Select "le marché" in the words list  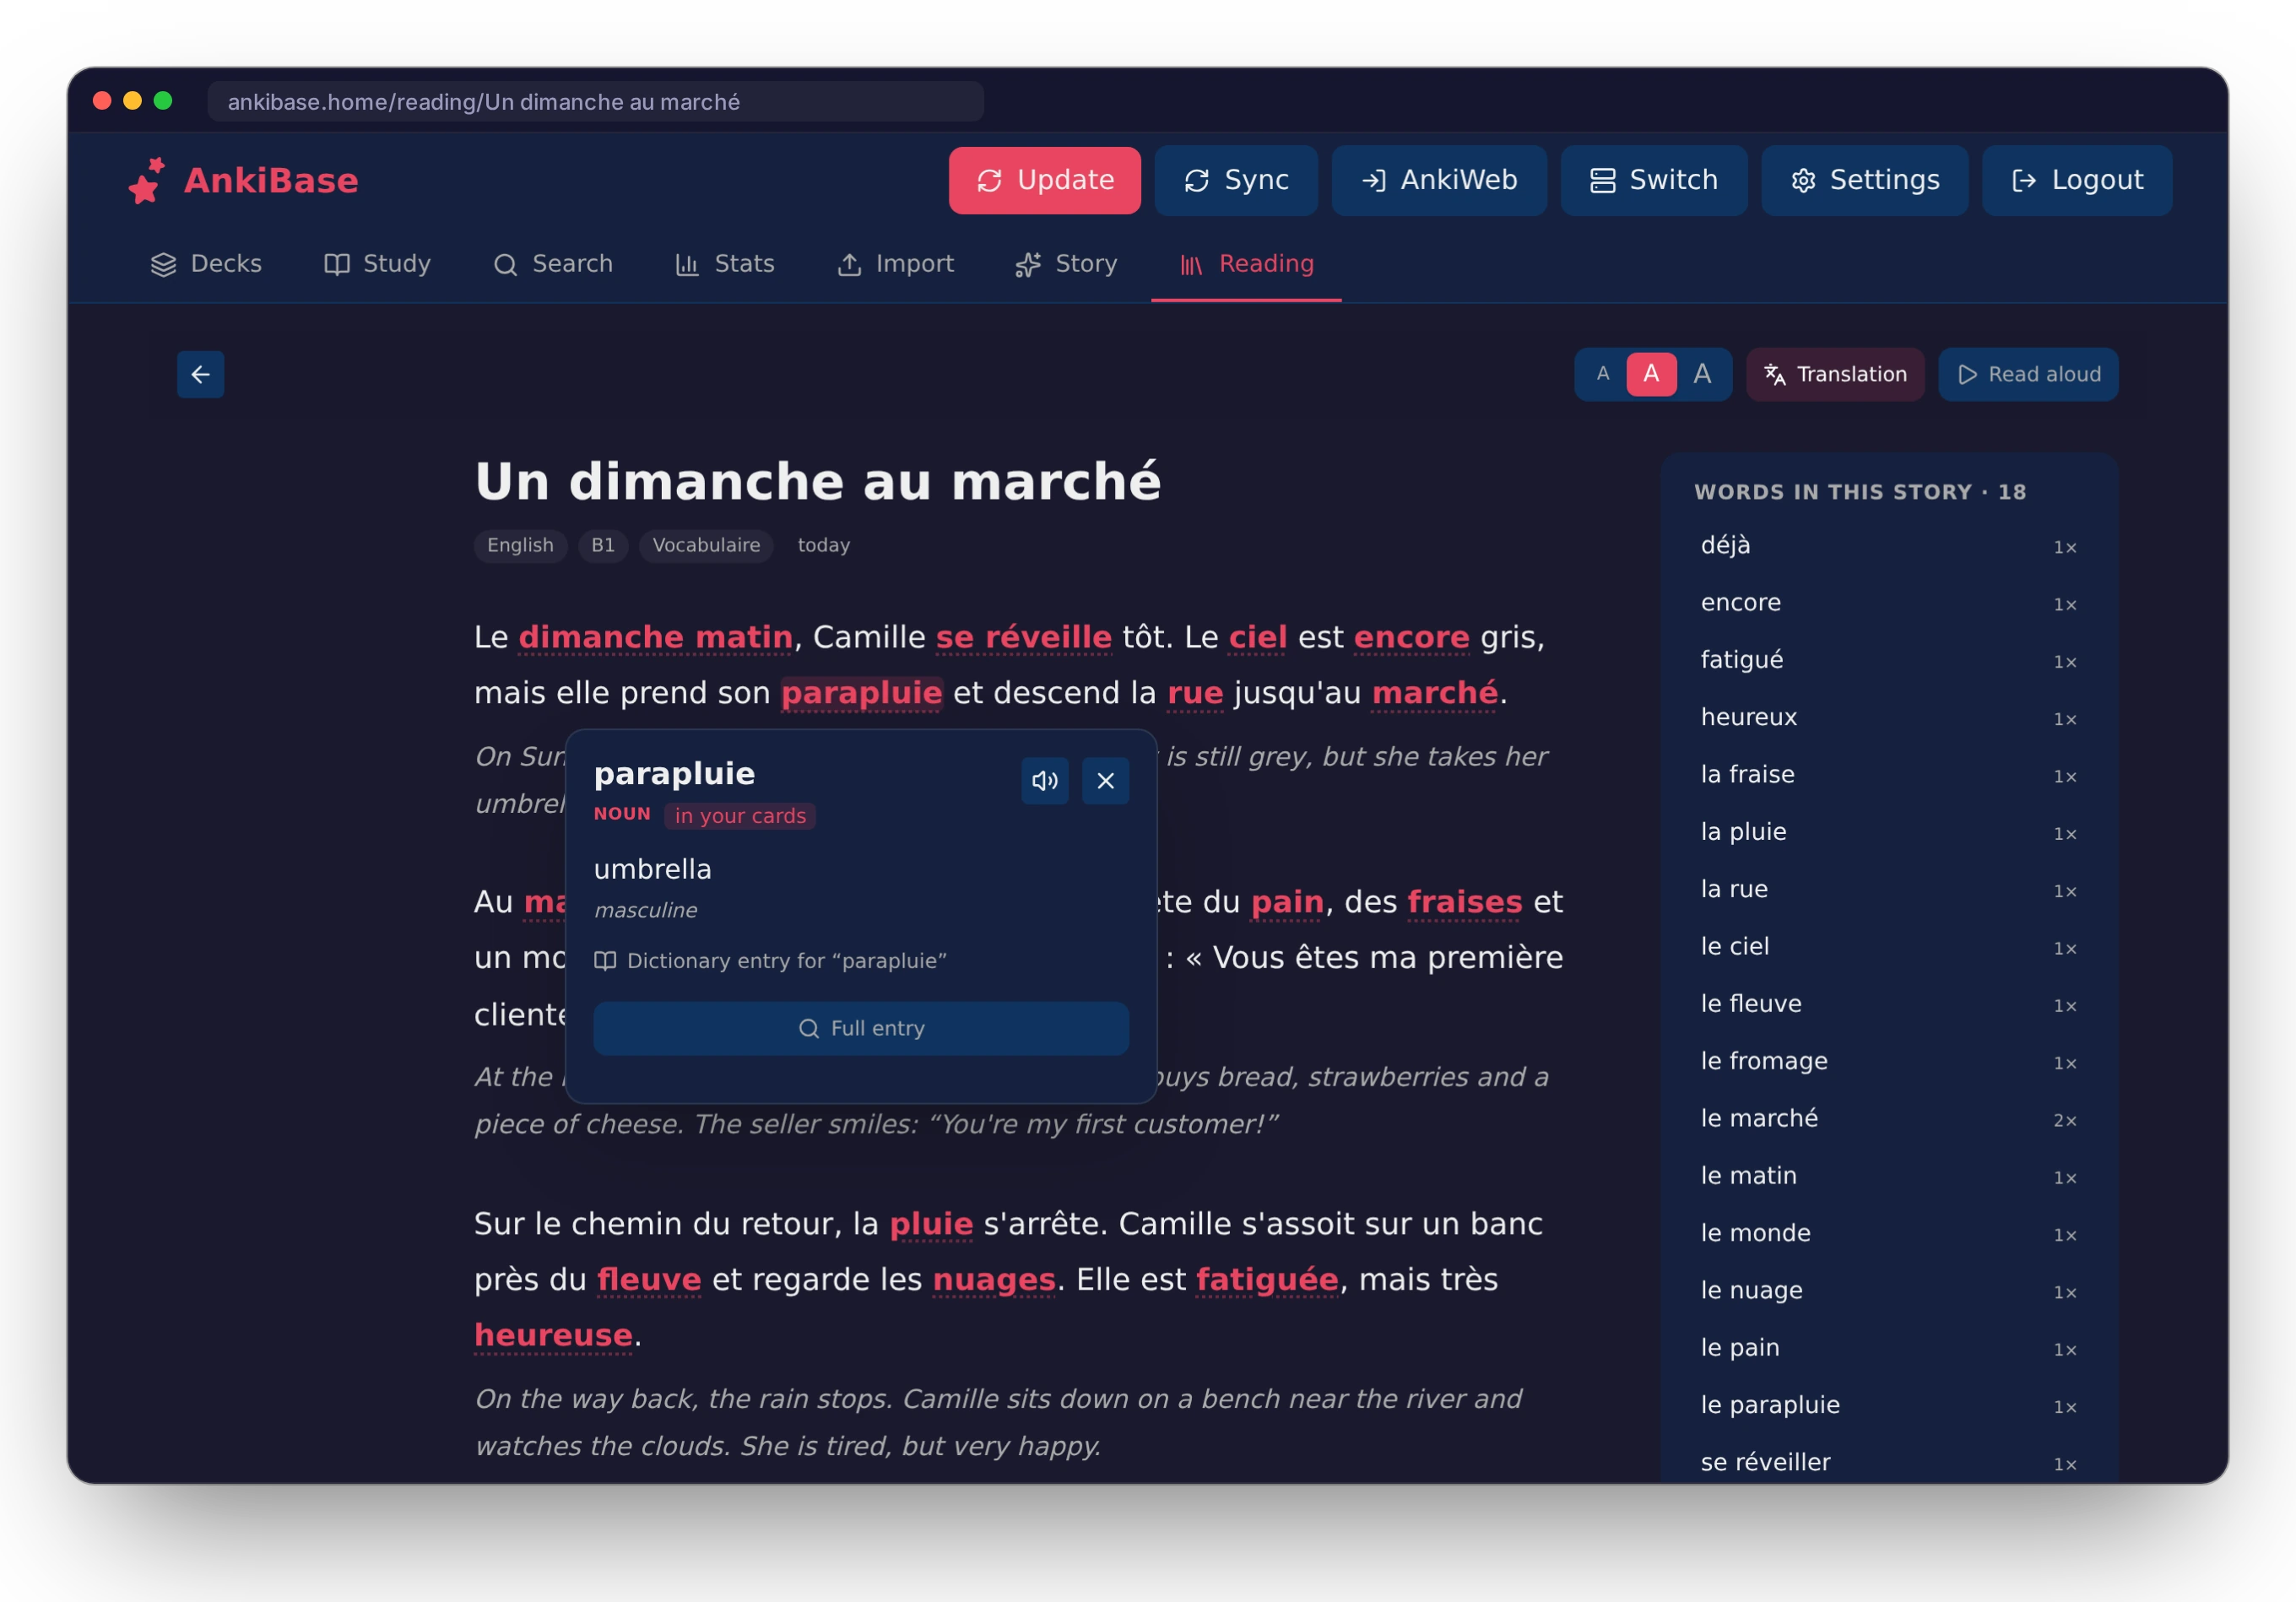coord(1888,1119)
